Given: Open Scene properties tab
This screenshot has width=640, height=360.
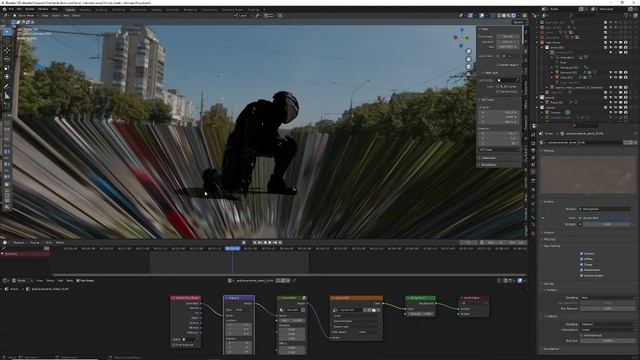Looking at the screenshot, I should pos(533,164).
